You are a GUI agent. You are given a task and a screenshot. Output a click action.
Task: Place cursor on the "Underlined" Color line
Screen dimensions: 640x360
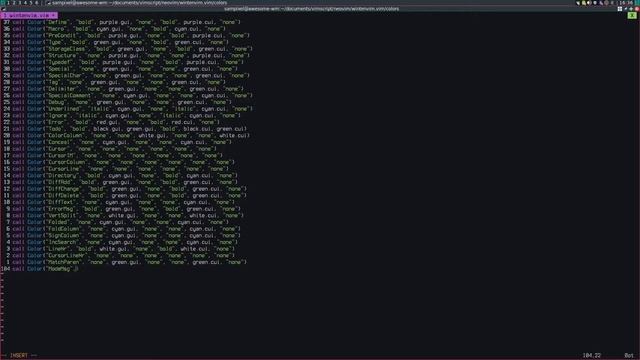pos(132,109)
